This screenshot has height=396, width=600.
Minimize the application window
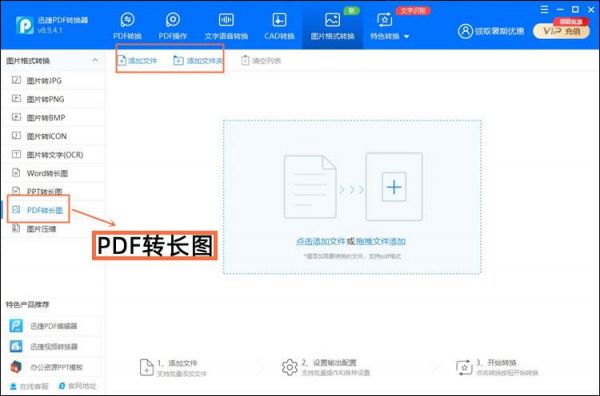pyautogui.click(x=560, y=10)
